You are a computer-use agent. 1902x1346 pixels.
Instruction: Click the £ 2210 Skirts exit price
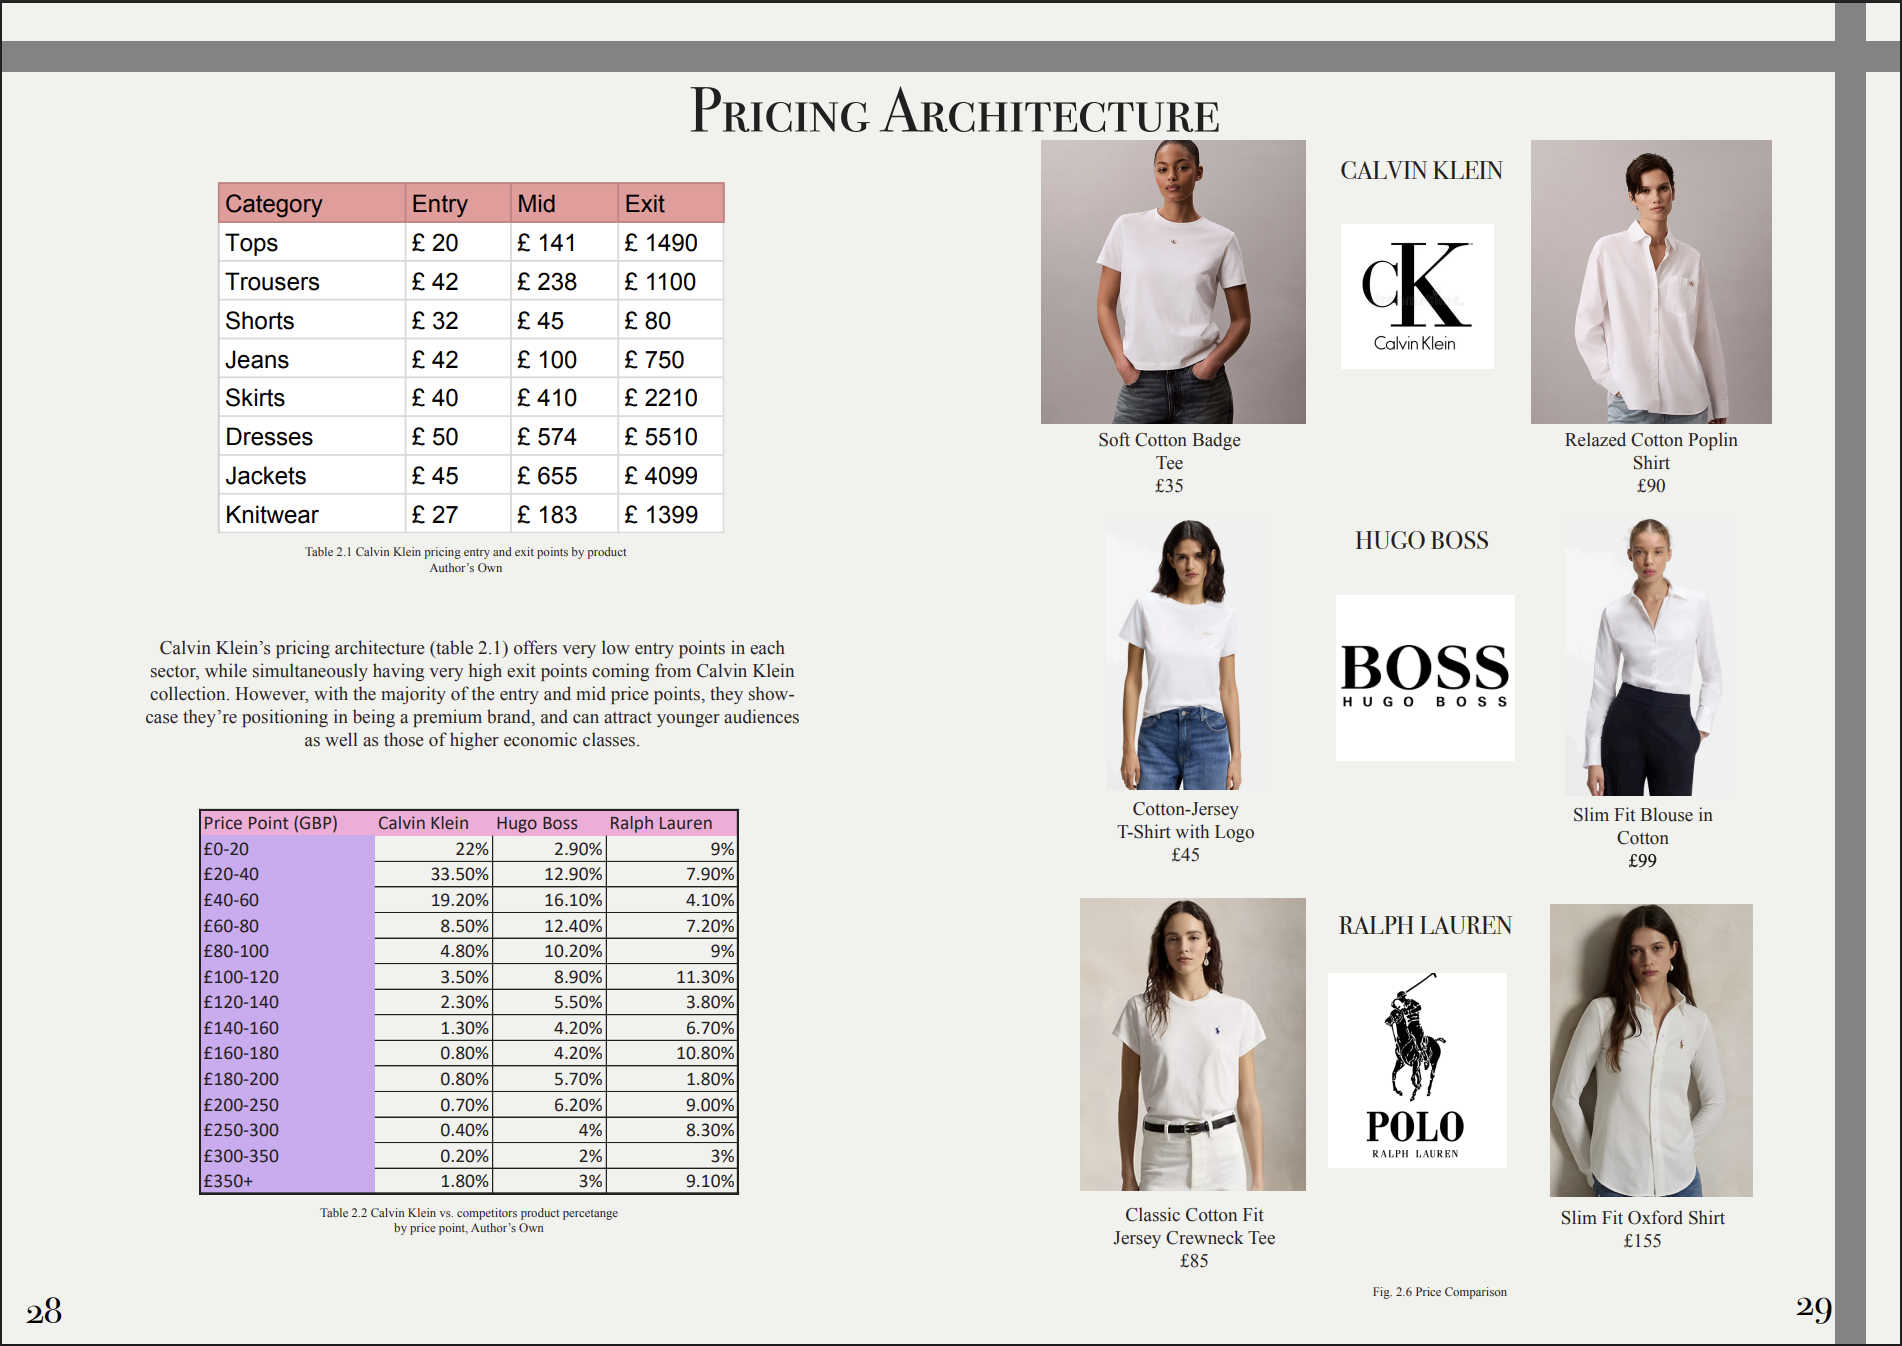click(x=661, y=398)
